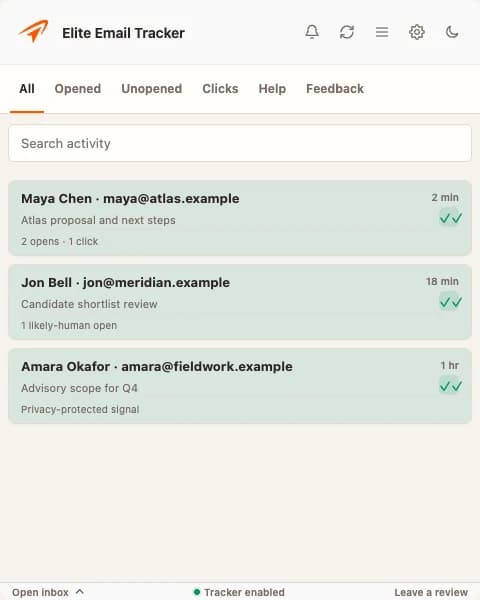Click double-check icon on Amara Okafor email
Screen dimensions: 480x600
click(451, 386)
